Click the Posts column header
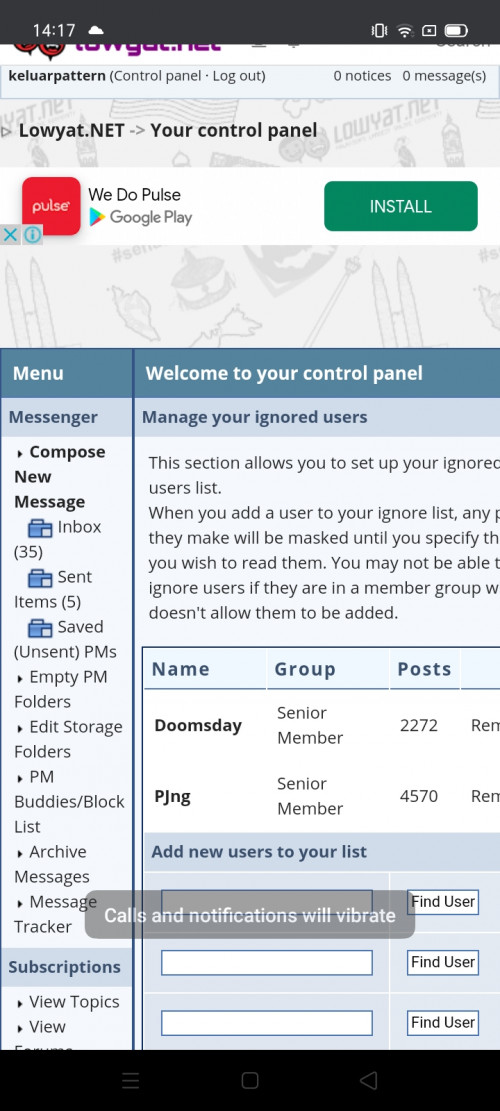Viewport: 500px width, 1111px height. click(x=424, y=670)
